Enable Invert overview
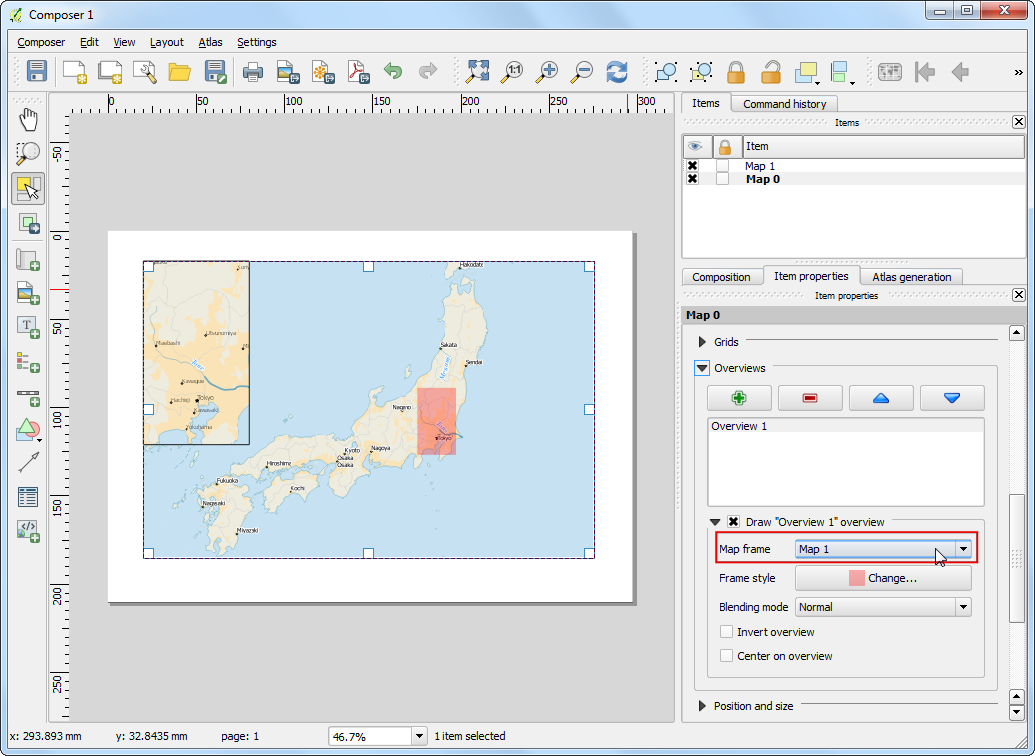This screenshot has height=756, width=1035. [x=726, y=632]
